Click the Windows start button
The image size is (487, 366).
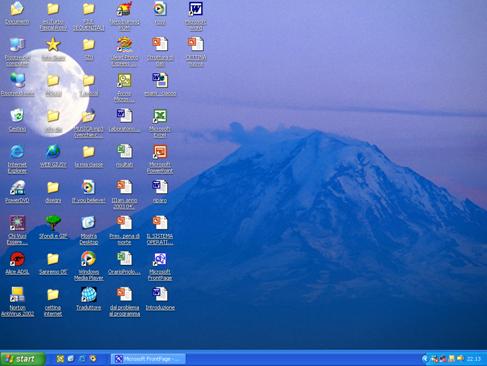click(22, 359)
